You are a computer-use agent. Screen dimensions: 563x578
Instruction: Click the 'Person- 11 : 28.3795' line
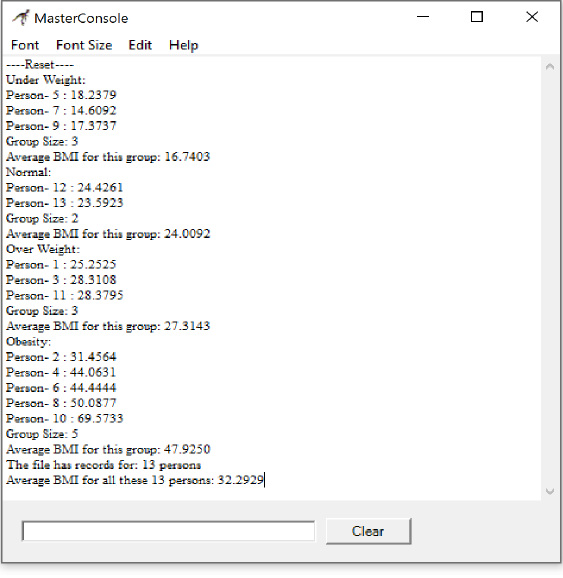coord(65,295)
